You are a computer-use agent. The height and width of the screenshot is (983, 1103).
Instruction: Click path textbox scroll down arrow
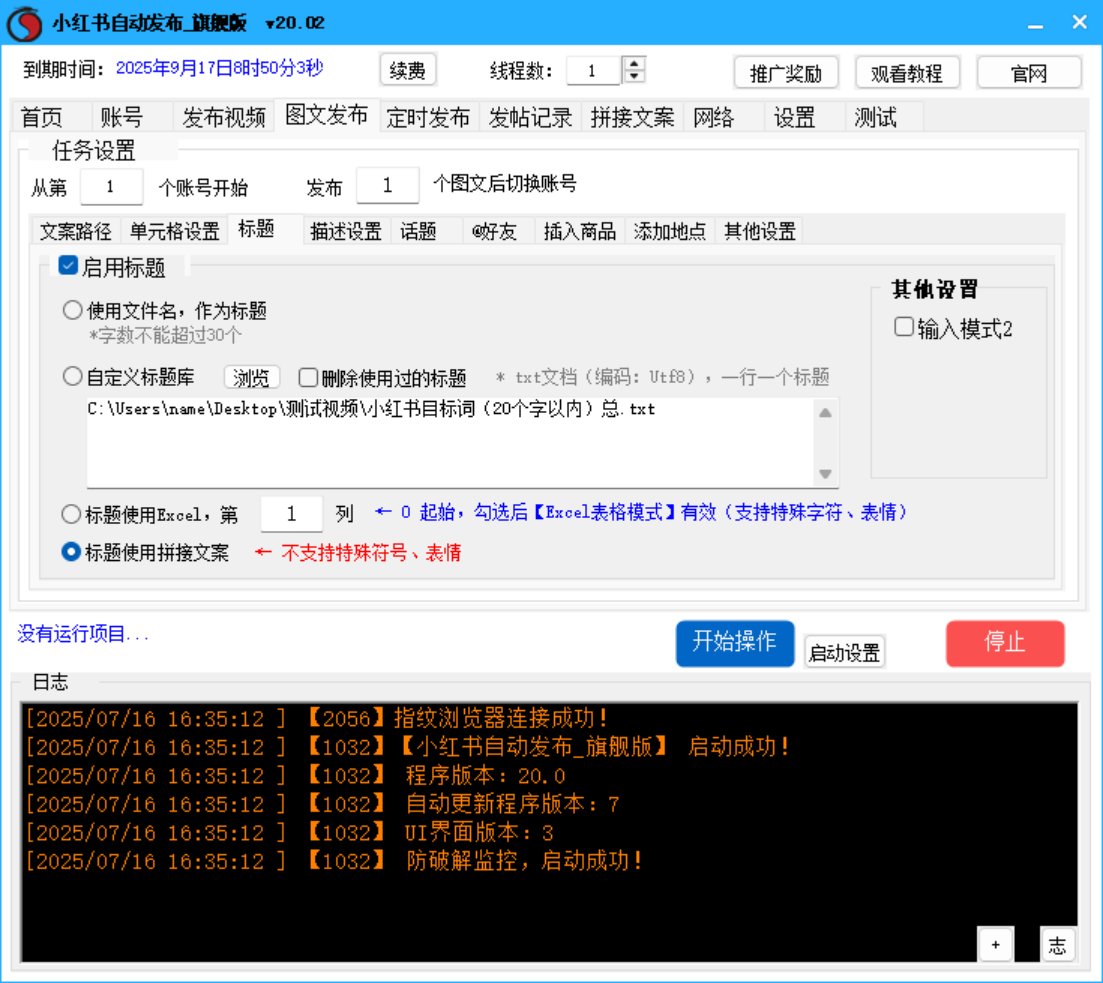pyautogui.click(x=825, y=474)
